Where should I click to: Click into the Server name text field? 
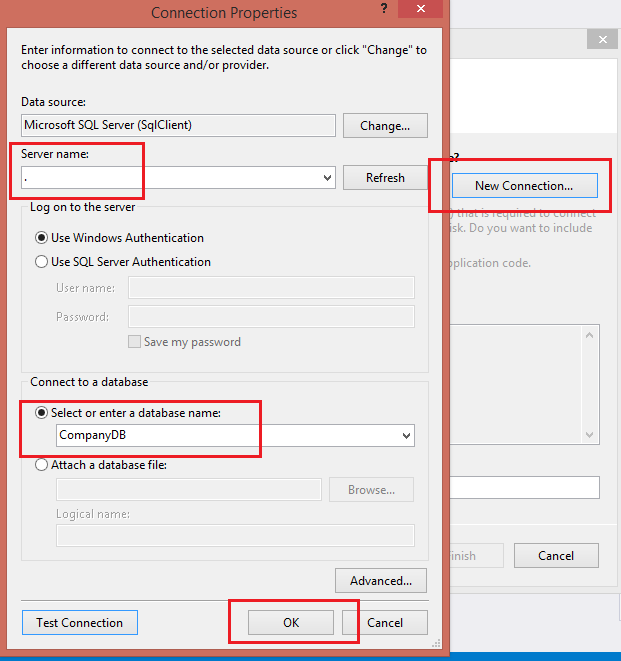click(170, 178)
